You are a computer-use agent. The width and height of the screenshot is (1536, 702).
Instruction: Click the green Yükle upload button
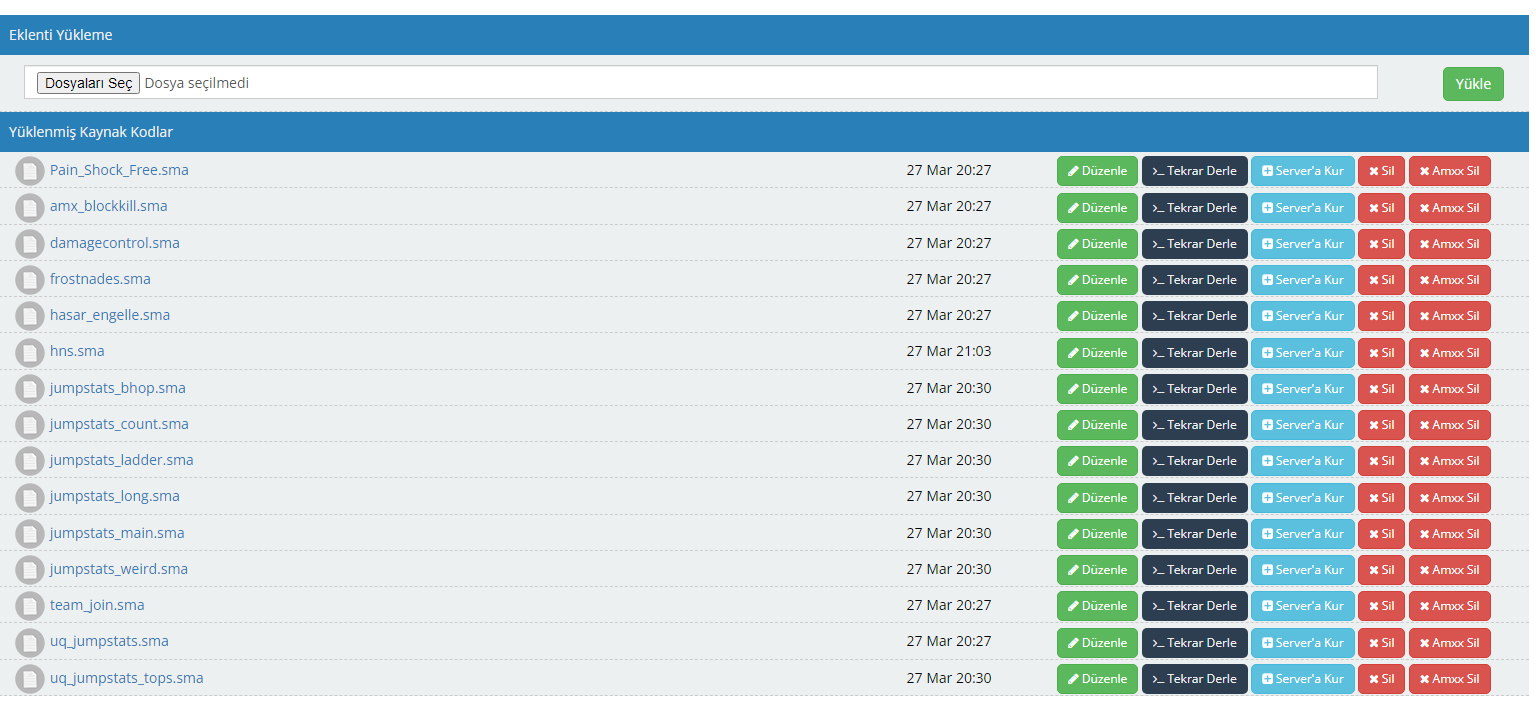click(1473, 84)
